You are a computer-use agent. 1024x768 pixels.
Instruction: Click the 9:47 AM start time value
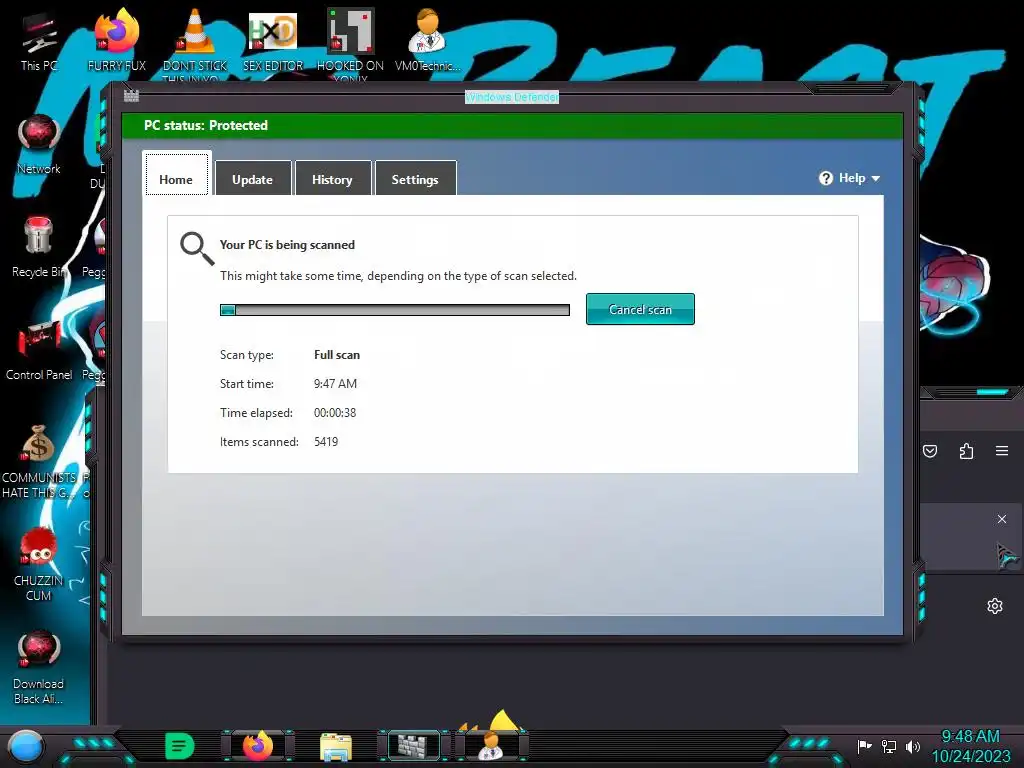335,384
